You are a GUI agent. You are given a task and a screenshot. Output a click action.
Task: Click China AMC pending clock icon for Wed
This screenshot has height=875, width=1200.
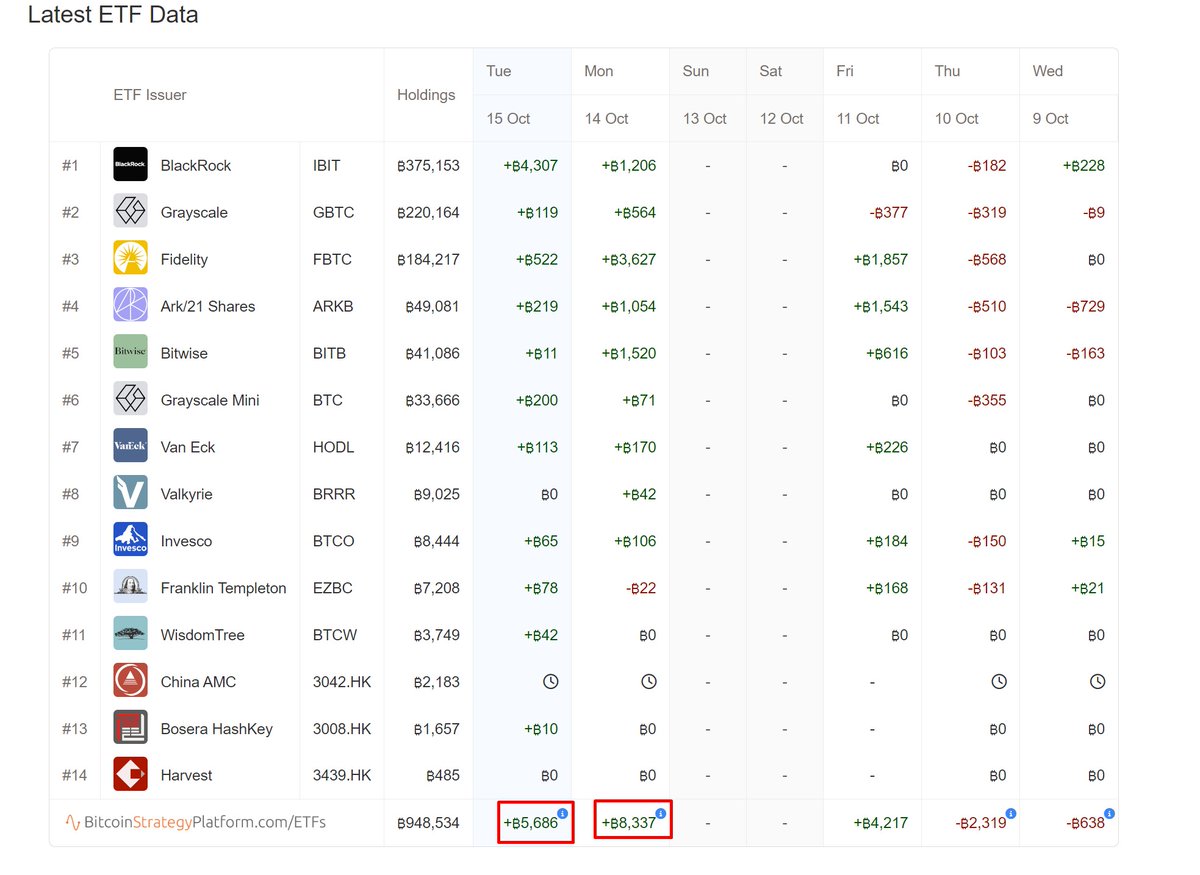click(x=1097, y=682)
